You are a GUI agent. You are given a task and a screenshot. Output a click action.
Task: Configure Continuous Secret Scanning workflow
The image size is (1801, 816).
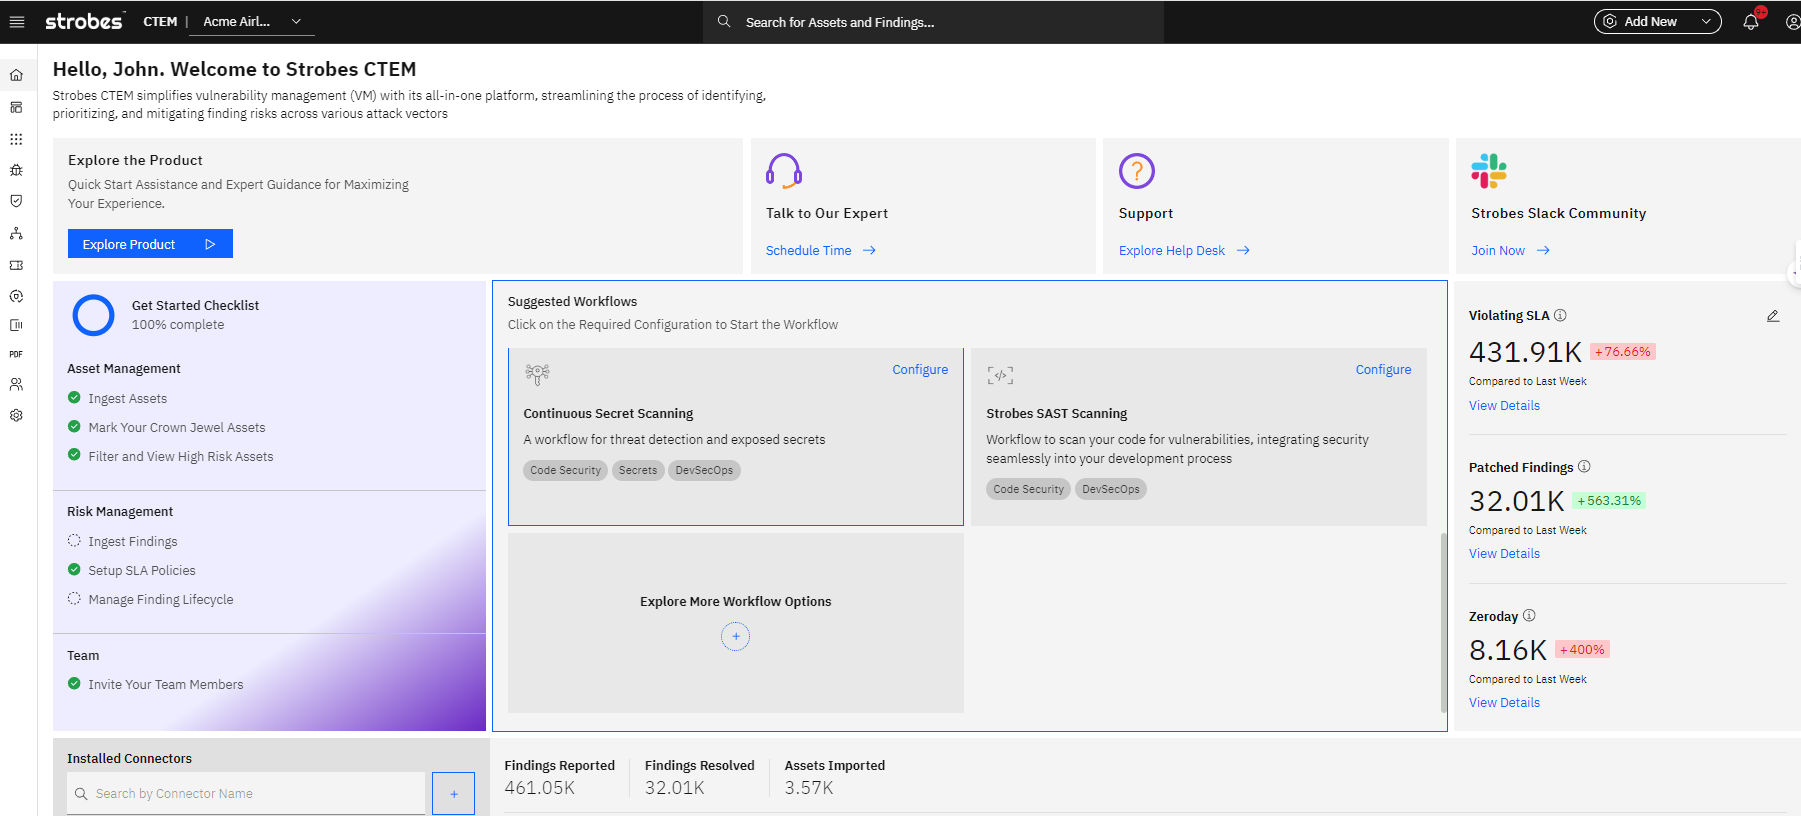920,369
